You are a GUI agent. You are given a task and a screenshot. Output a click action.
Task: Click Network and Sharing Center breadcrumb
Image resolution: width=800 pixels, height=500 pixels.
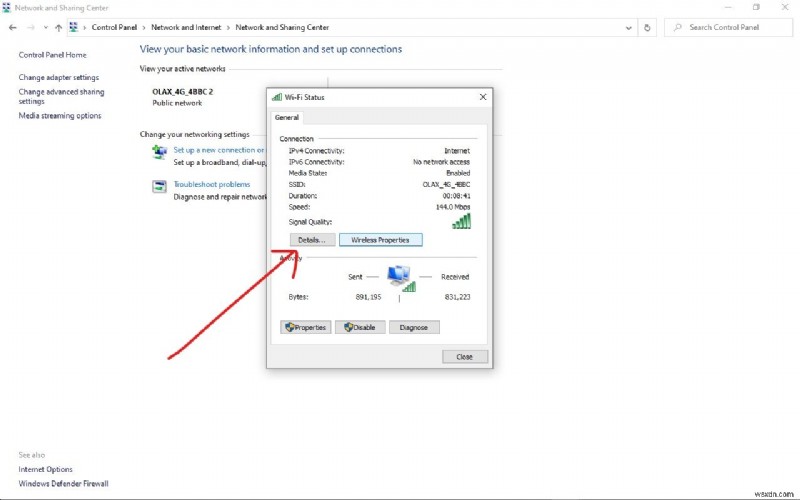282,28
